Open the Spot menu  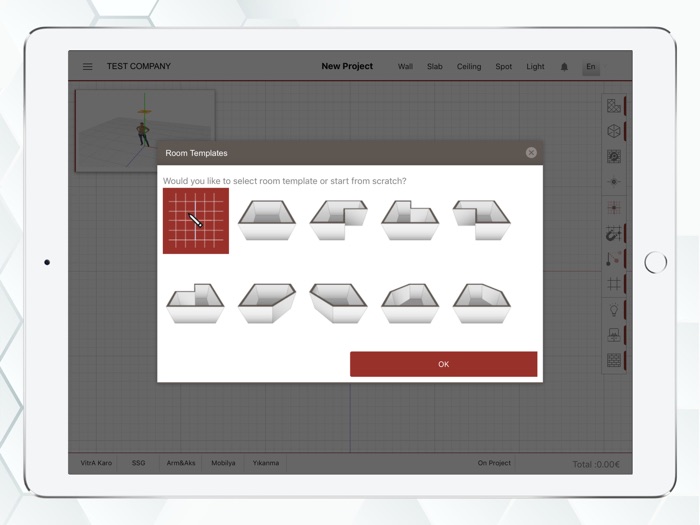[x=504, y=67]
